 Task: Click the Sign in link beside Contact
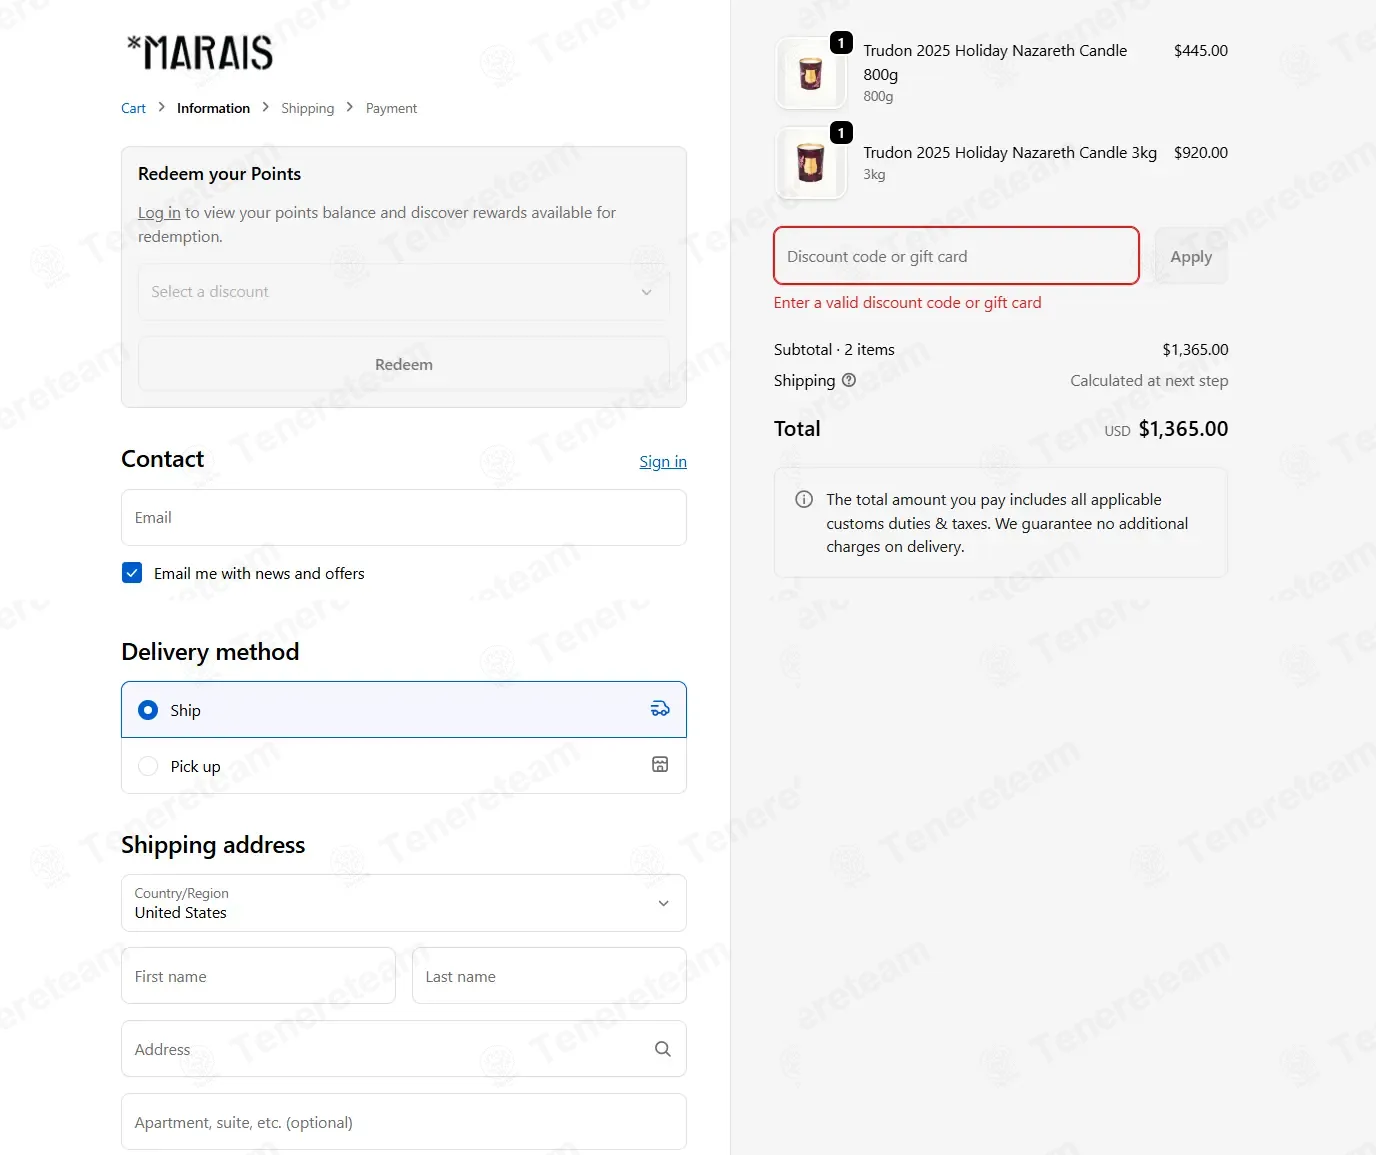click(663, 461)
